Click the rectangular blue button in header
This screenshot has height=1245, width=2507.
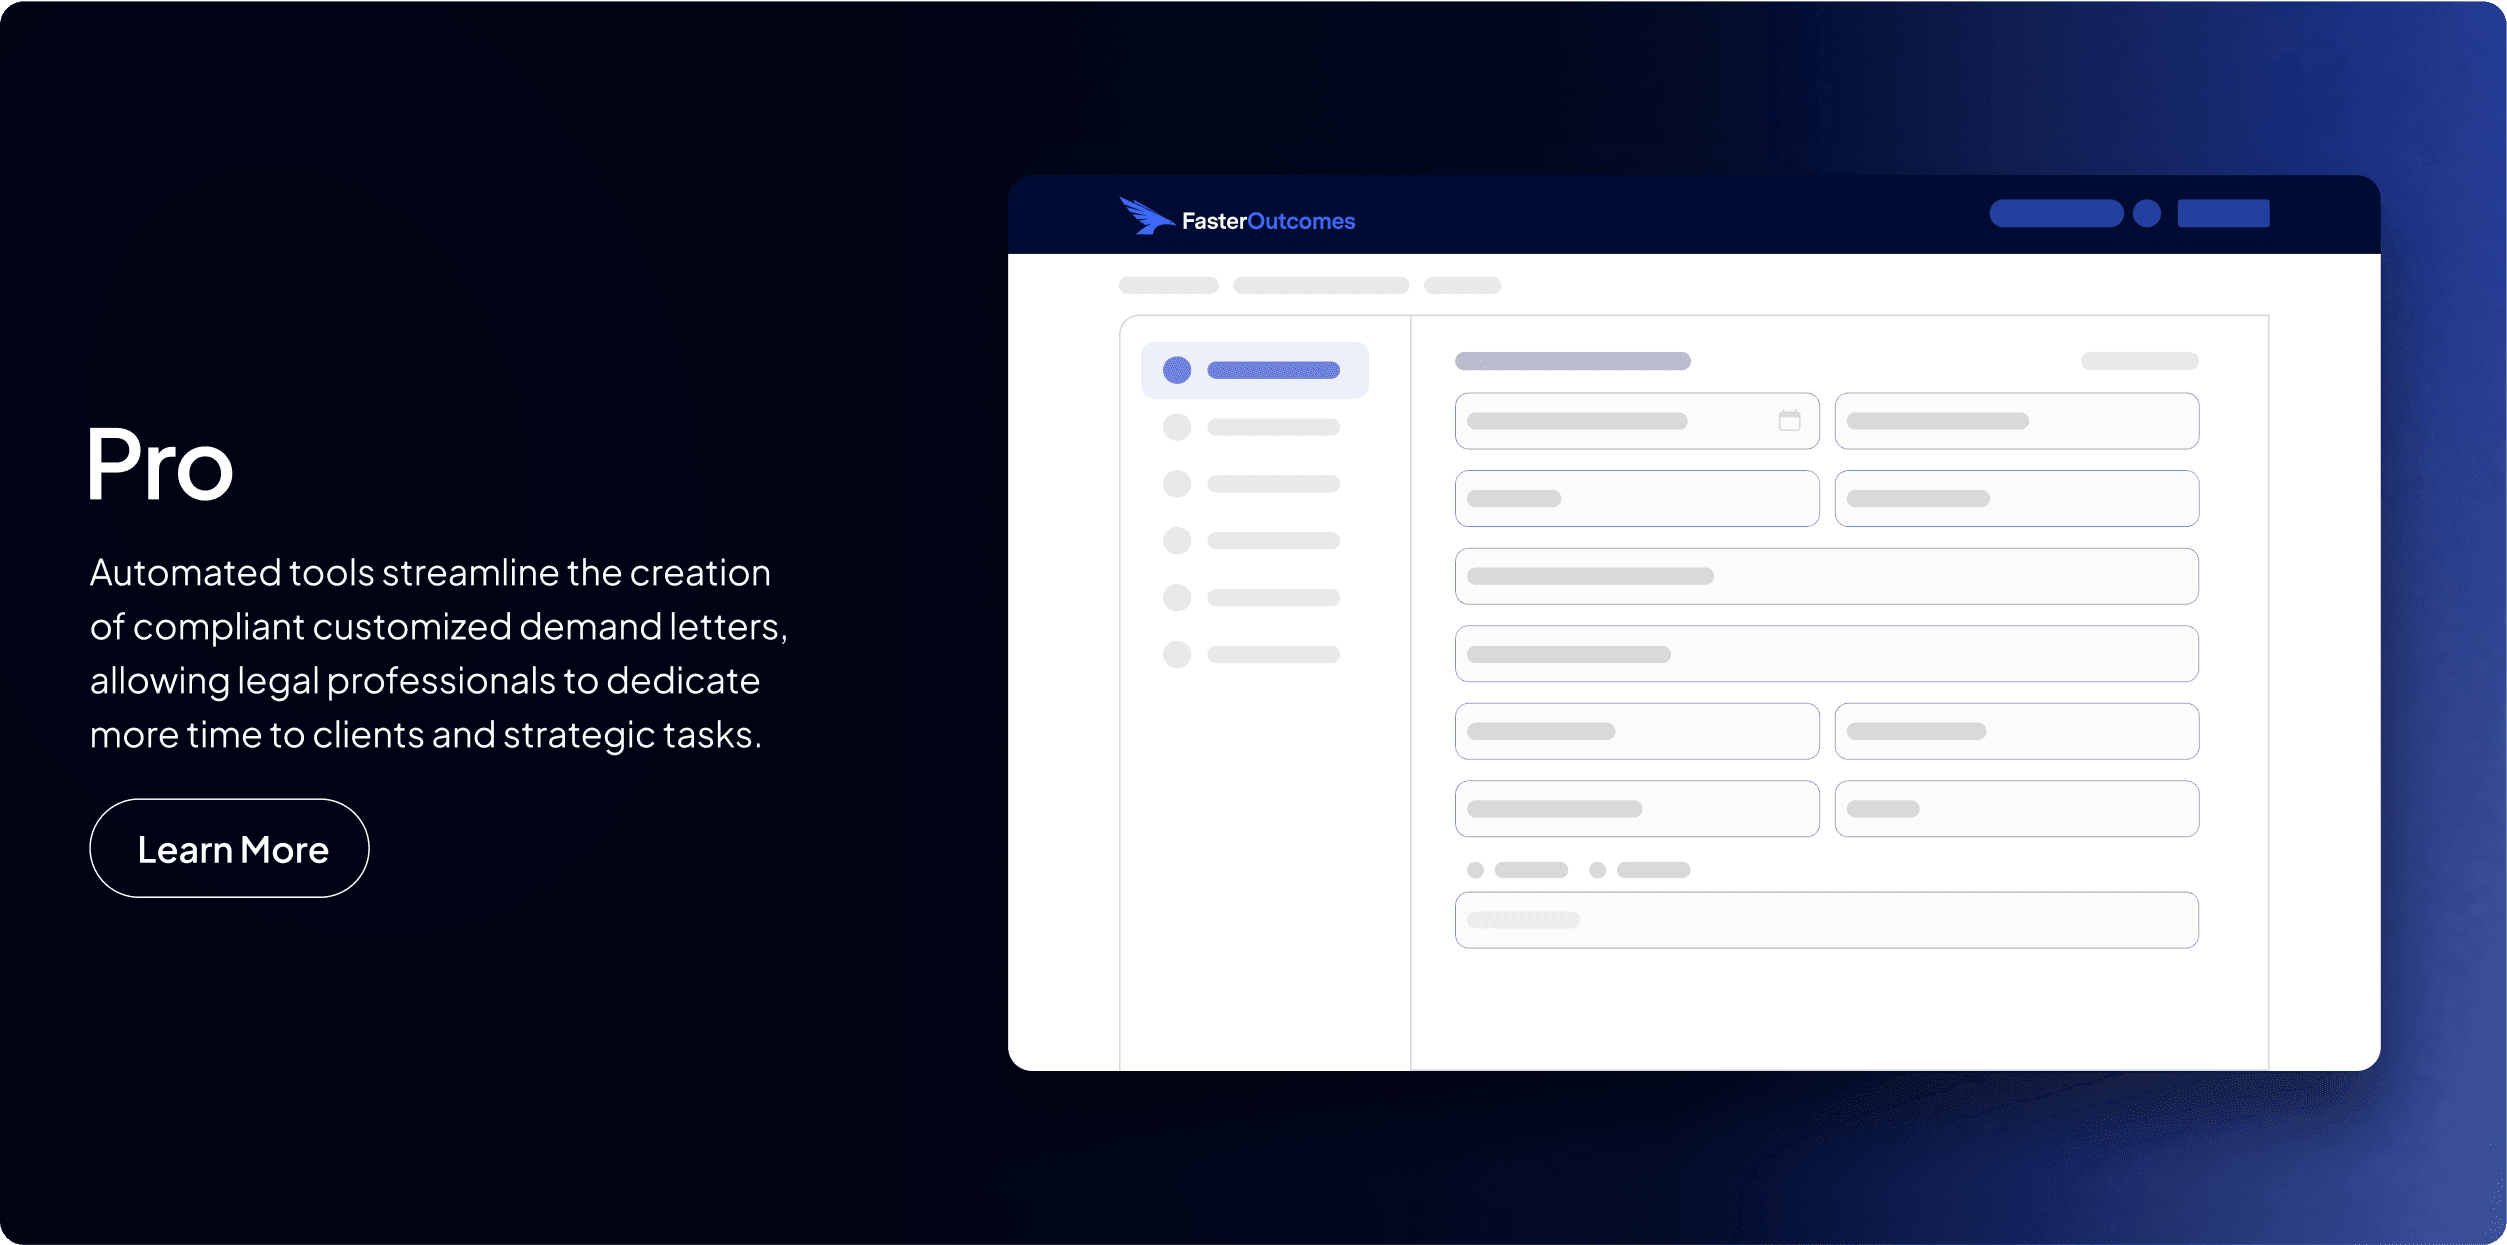tap(2222, 213)
